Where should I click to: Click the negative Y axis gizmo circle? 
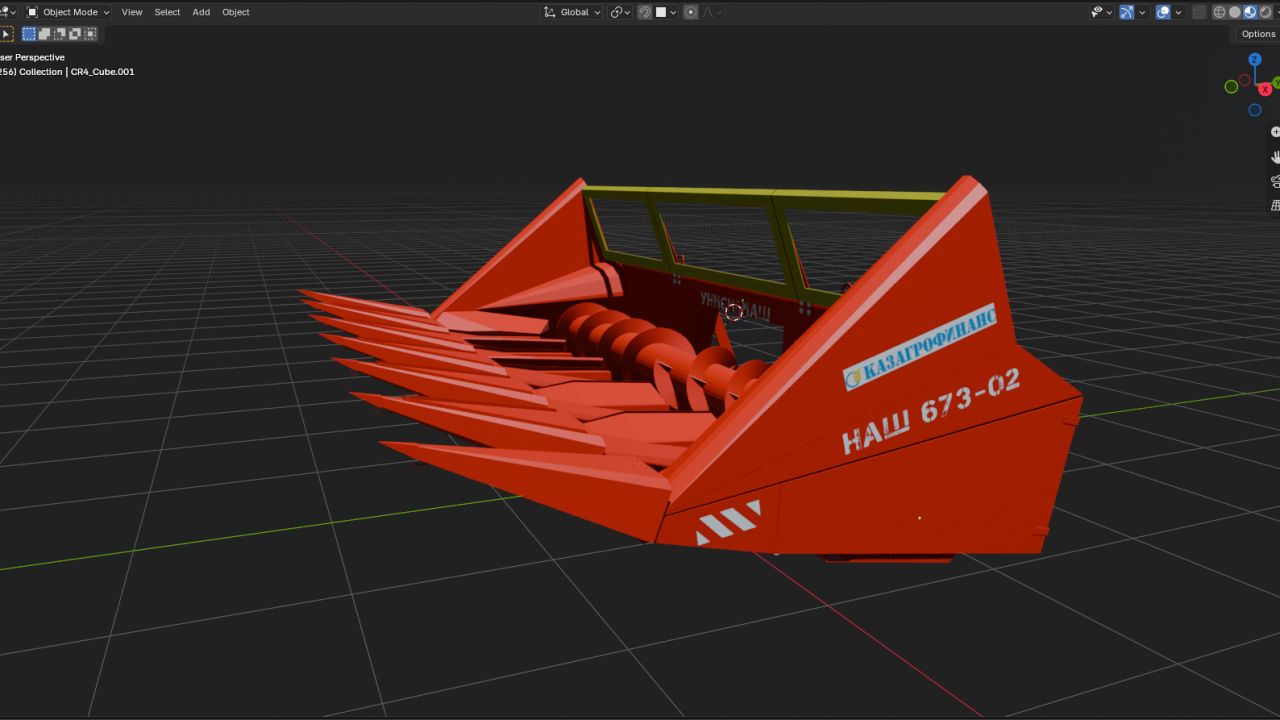(1231, 87)
